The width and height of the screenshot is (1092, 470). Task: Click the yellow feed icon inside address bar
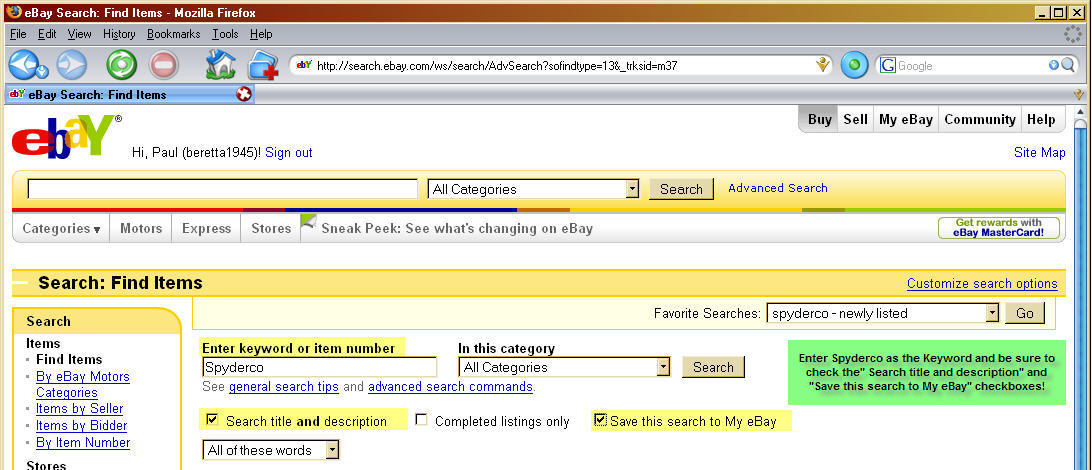pyautogui.click(x=823, y=65)
